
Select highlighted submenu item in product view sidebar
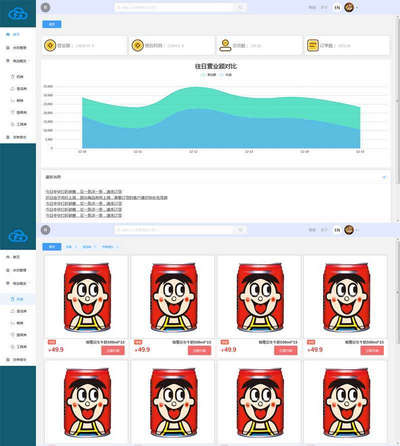tap(17, 299)
